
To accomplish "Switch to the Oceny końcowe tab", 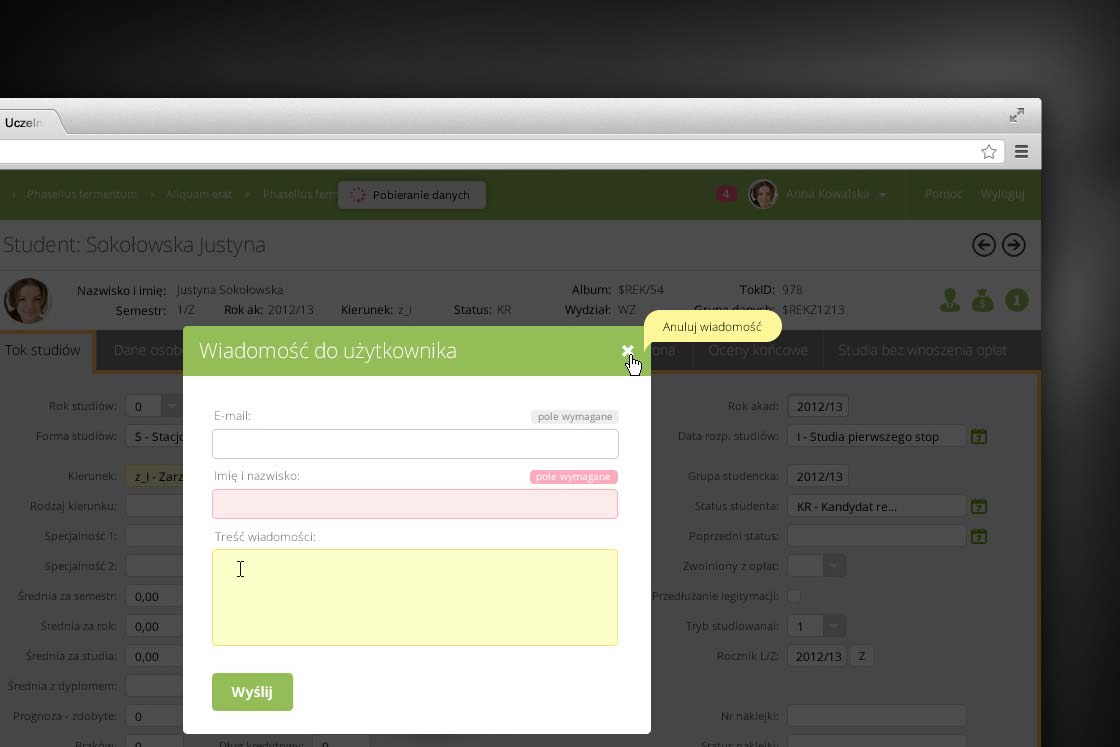I will point(757,350).
